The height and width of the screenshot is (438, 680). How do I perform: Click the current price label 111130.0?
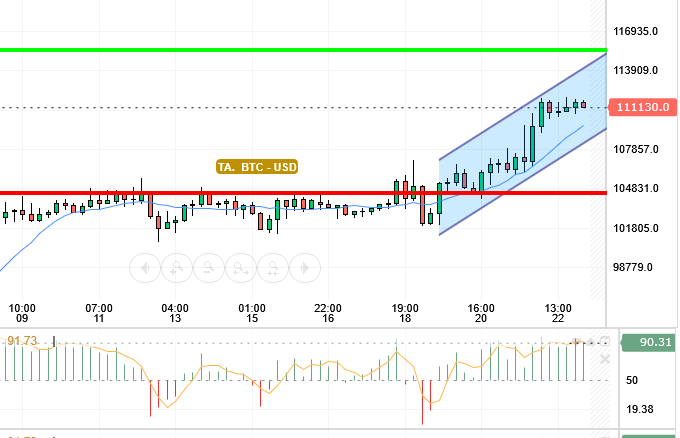[643, 107]
